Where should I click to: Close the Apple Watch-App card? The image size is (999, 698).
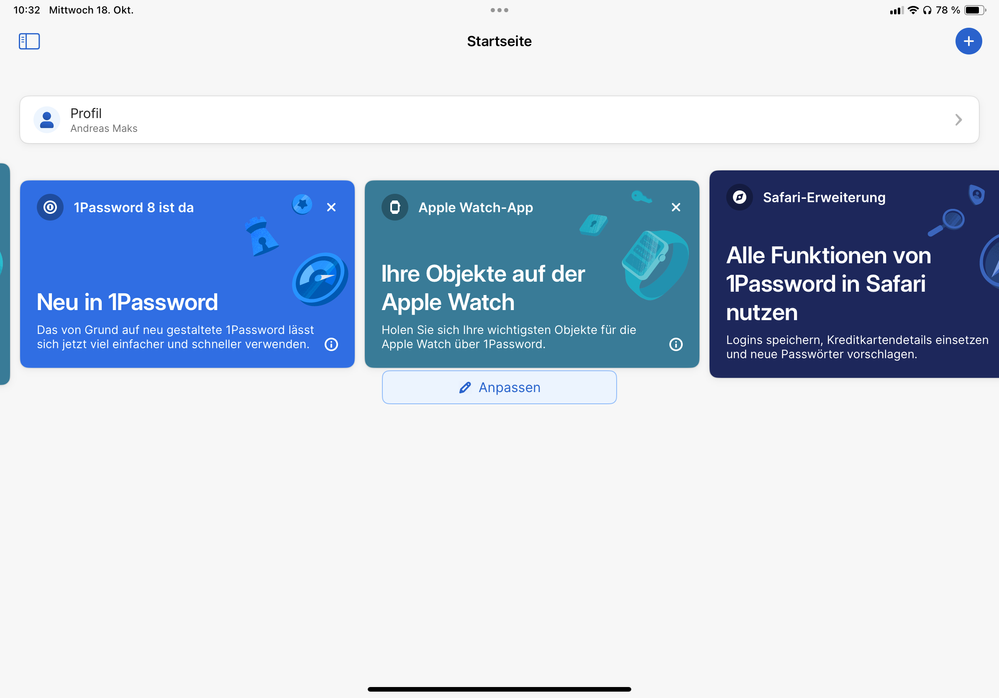coord(676,207)
